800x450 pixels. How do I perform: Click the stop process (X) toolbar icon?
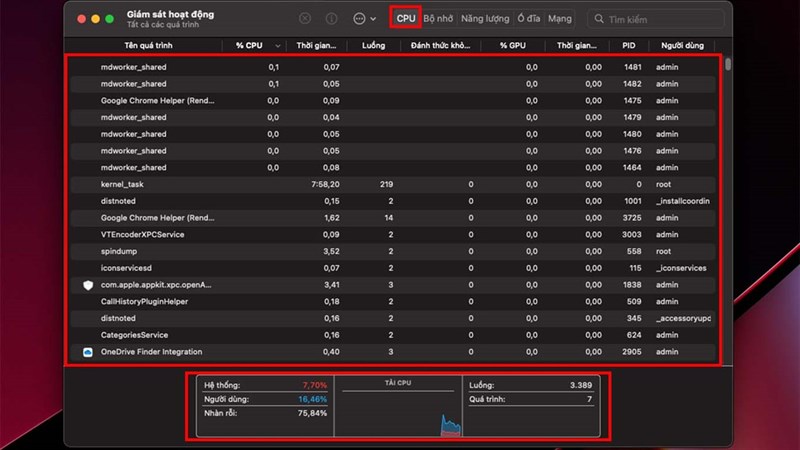[305, 19]
